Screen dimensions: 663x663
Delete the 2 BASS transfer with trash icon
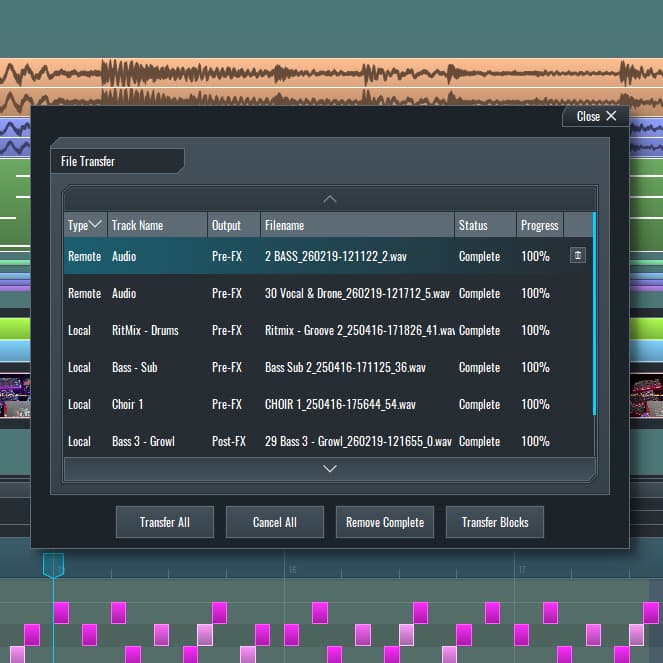(x=578, y=255)
